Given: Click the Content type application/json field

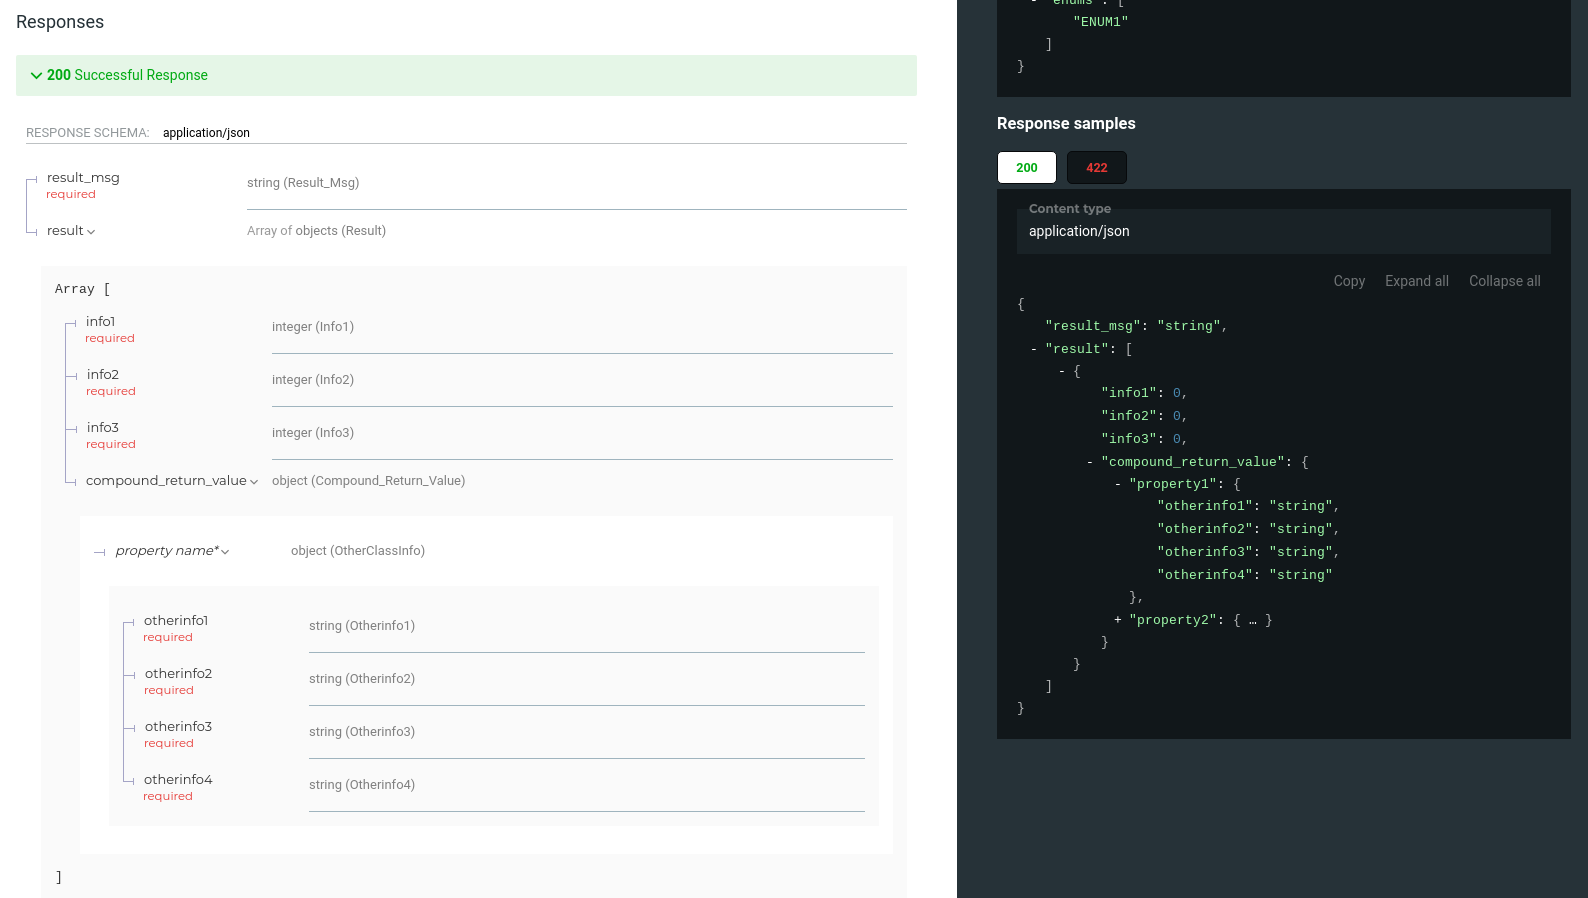Looking at the screenshot, I should [x=1284, y=231].
